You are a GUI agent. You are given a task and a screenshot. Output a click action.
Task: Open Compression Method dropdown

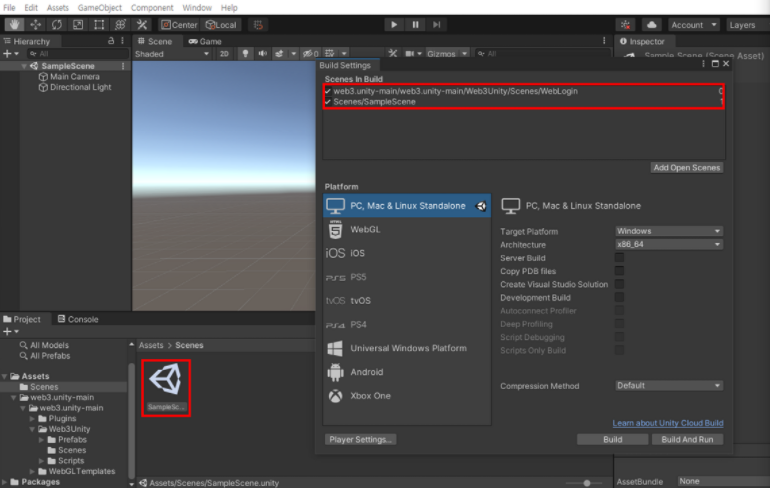(668, 385)
